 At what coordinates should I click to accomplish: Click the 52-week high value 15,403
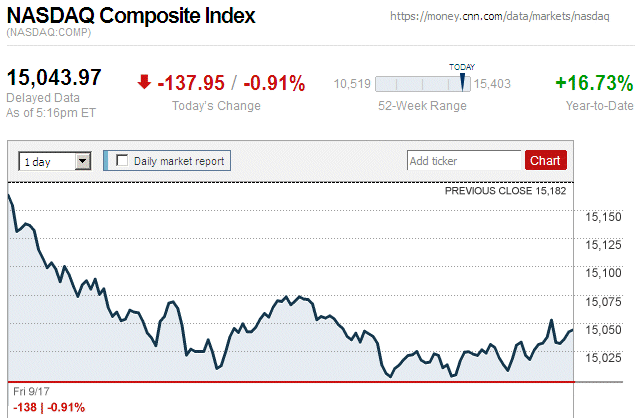point(492,84)
